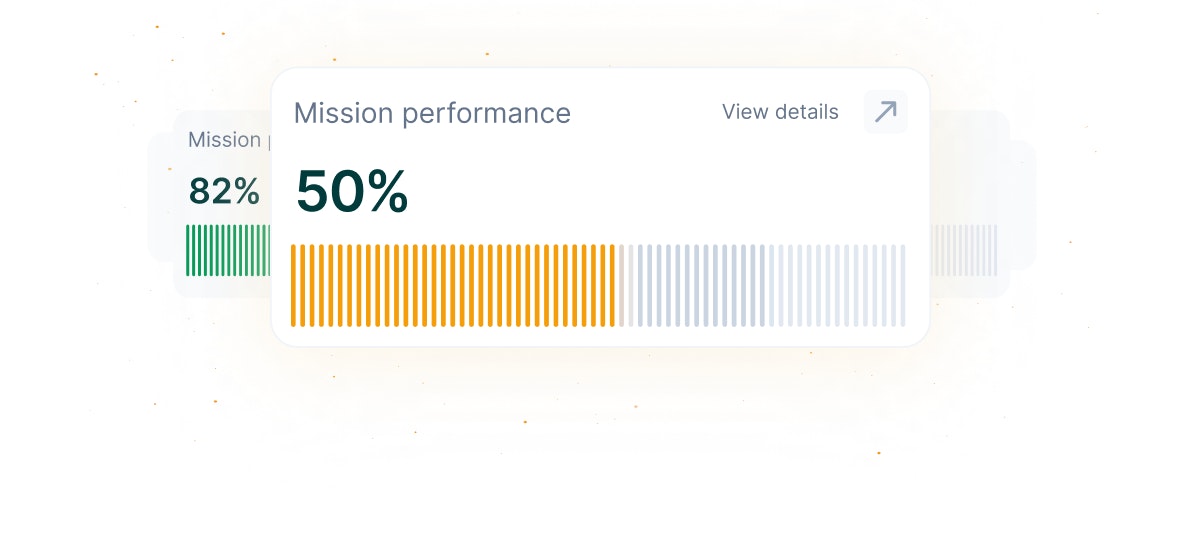The height and width of the screenshot is (554, 1182).
Task: Click the Mission performance heading on front card
Action: pos(432,113)
